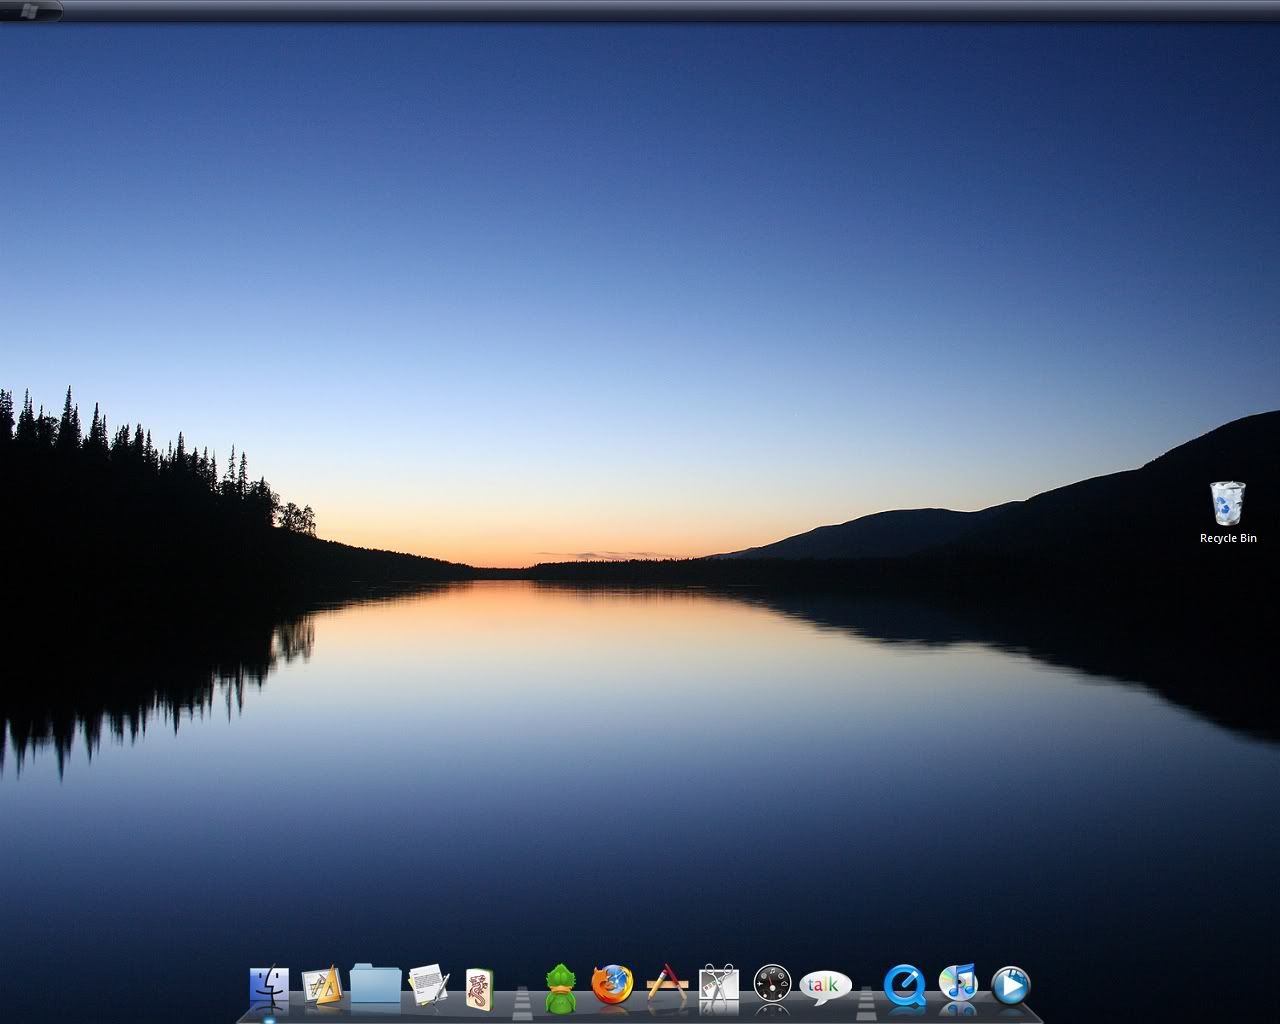Screen dimensions: 1280x1024
Task: Launch the drafting tools ruler-and-triangle icon
Action: click(322, 986)
